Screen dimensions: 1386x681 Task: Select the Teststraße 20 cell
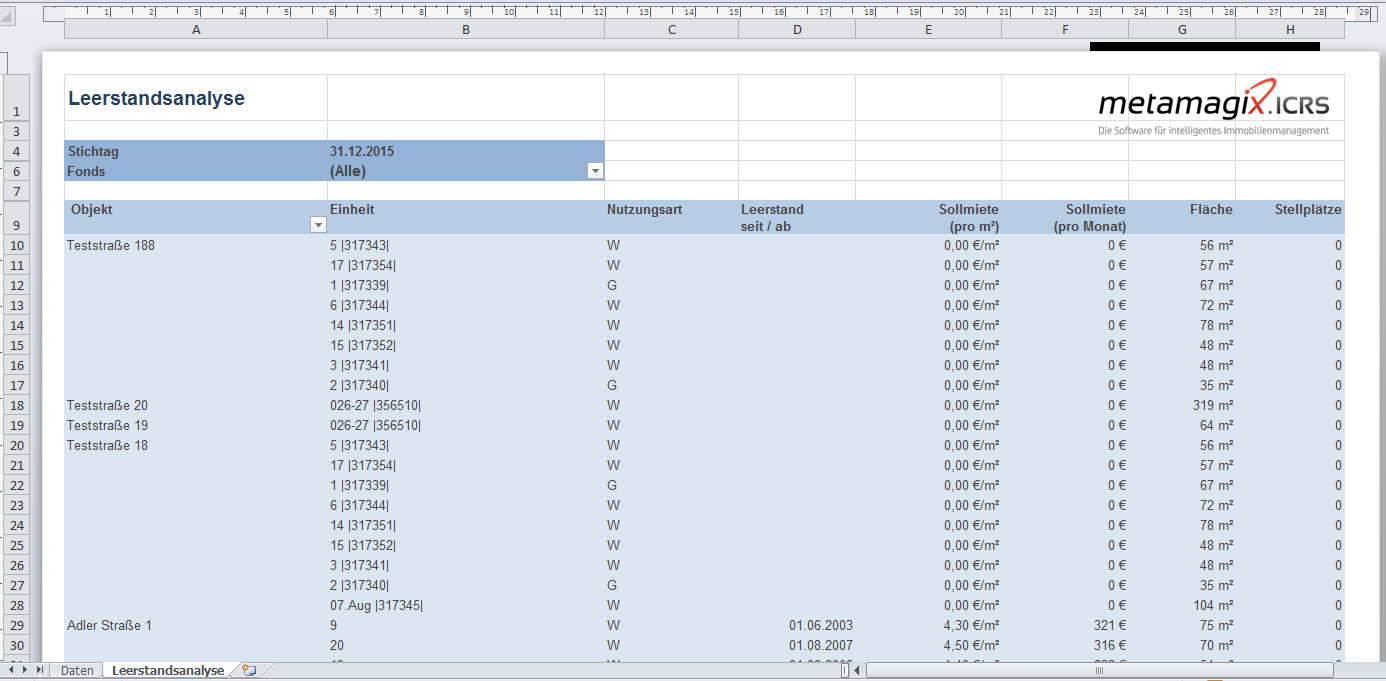(x=196, y=405)
